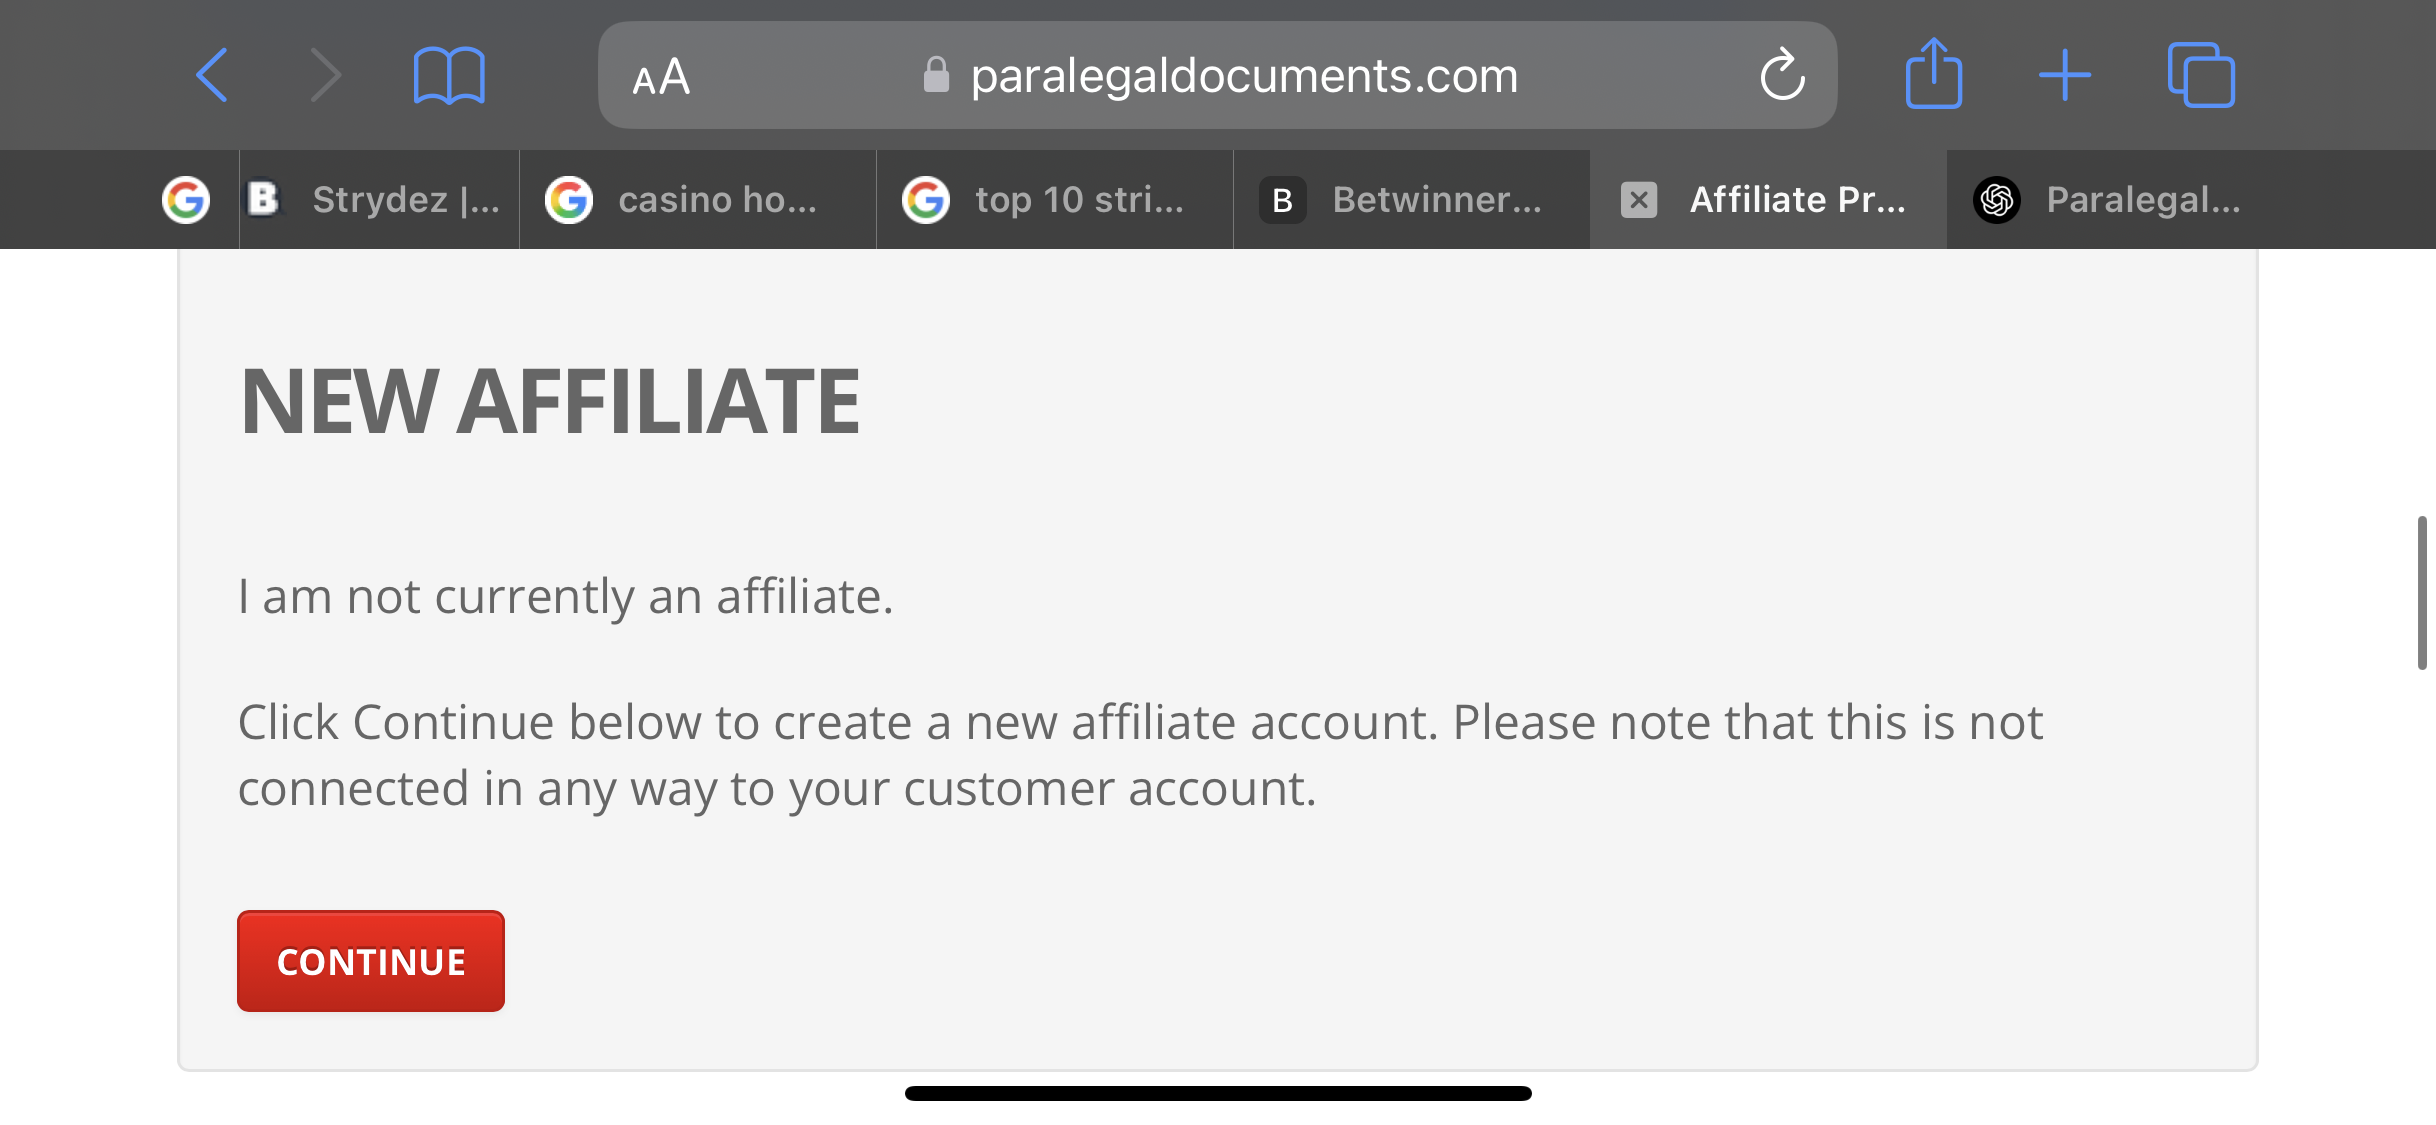Screen dimensions: 2436x1125
Task: Add a new tab with the plus icon
Action: click(x=2065, y=75)
